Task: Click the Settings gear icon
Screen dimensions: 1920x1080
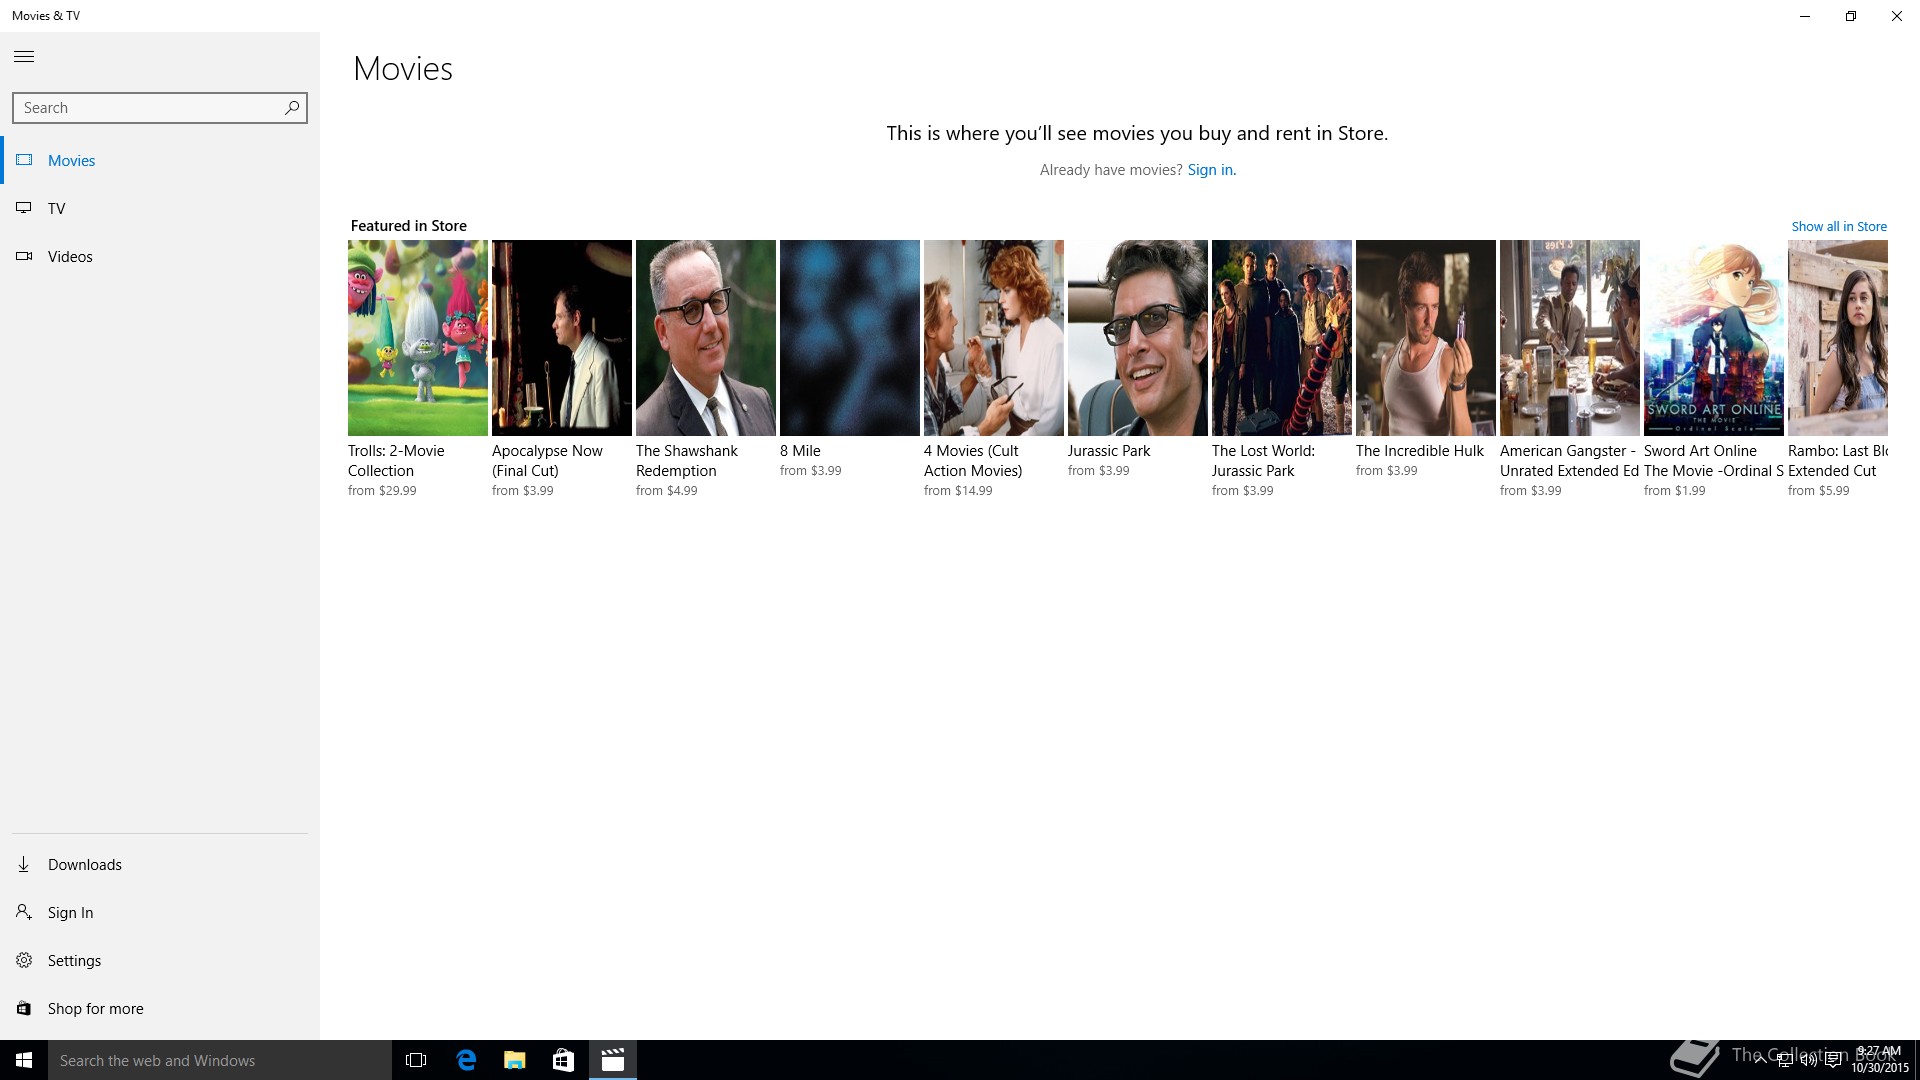Action: [24, 960]
